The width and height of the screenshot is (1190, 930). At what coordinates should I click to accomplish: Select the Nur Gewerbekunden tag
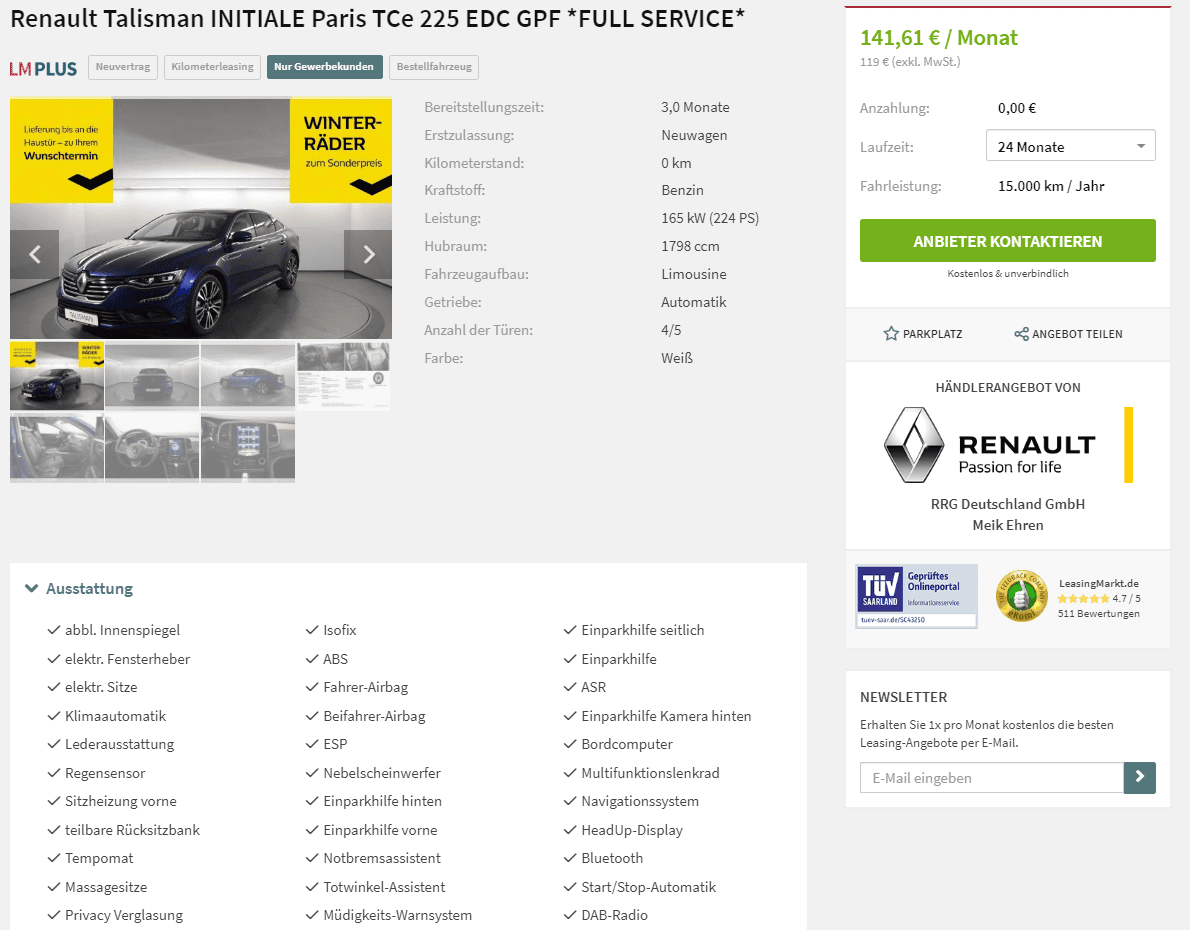pos(324,67)
